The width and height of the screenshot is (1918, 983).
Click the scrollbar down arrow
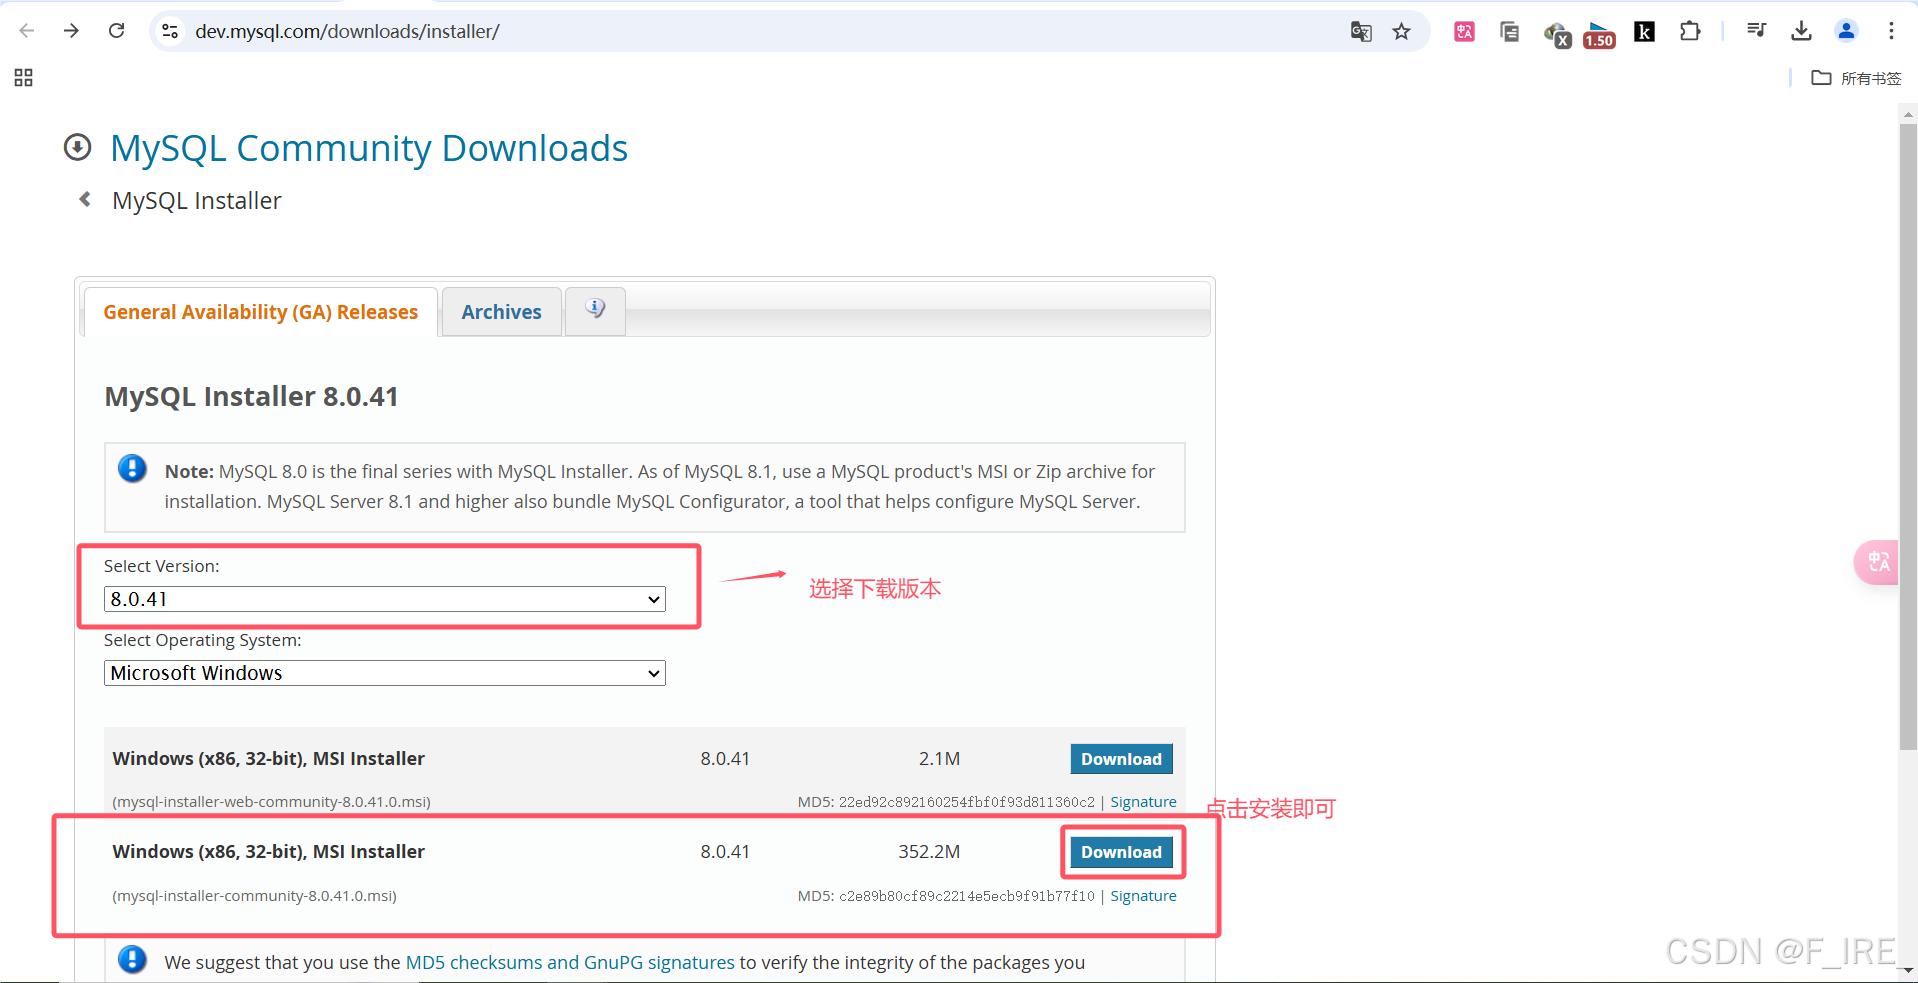1908,971
